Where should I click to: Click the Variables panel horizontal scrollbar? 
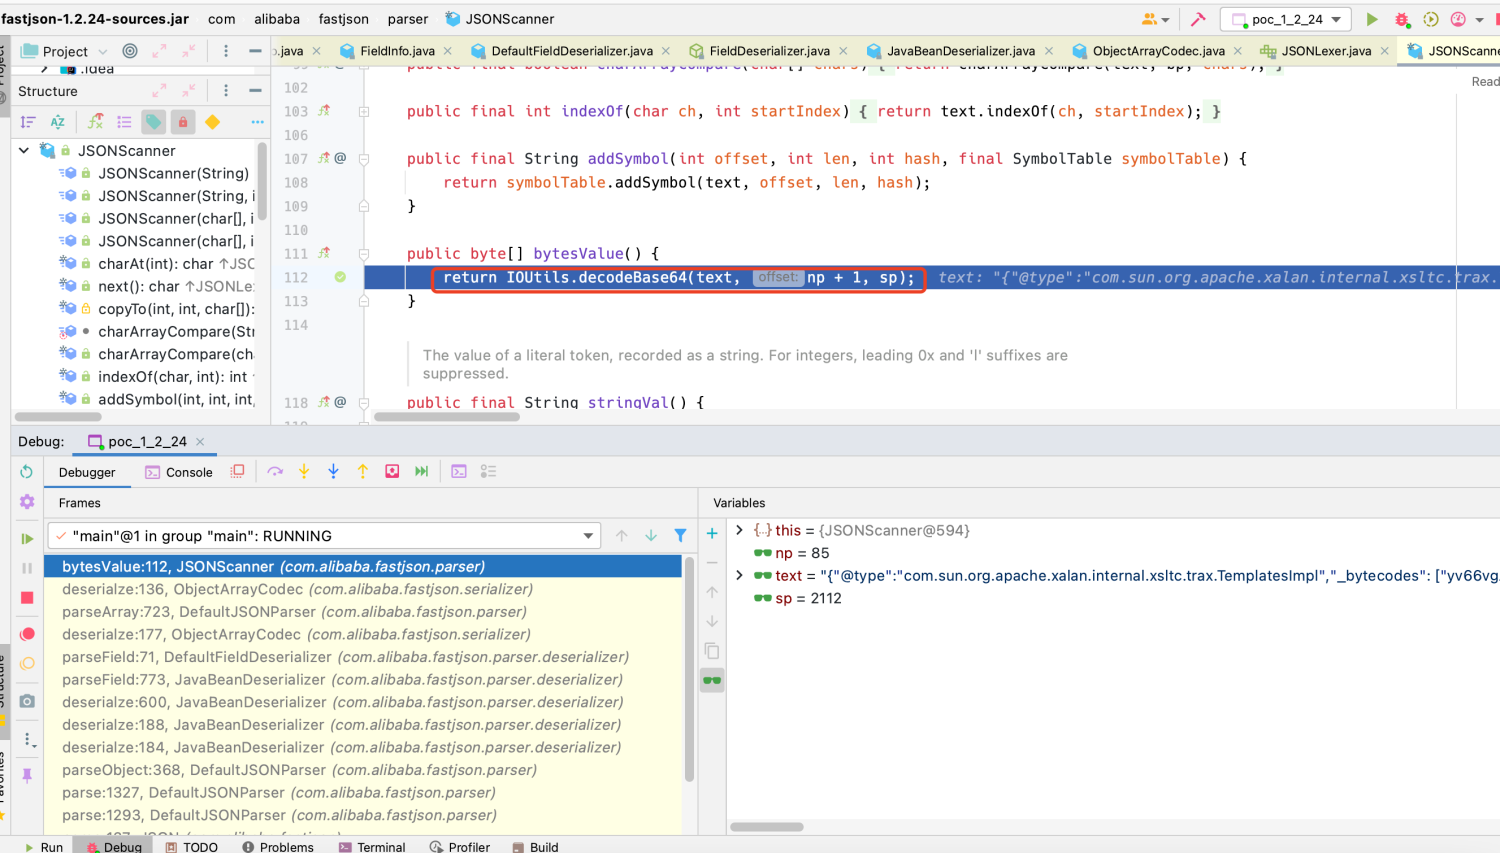coord(766,827)
